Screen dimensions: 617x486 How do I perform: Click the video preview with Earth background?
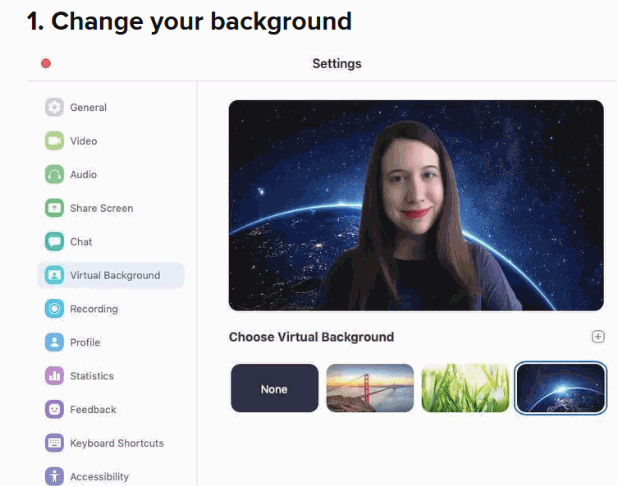416,205
